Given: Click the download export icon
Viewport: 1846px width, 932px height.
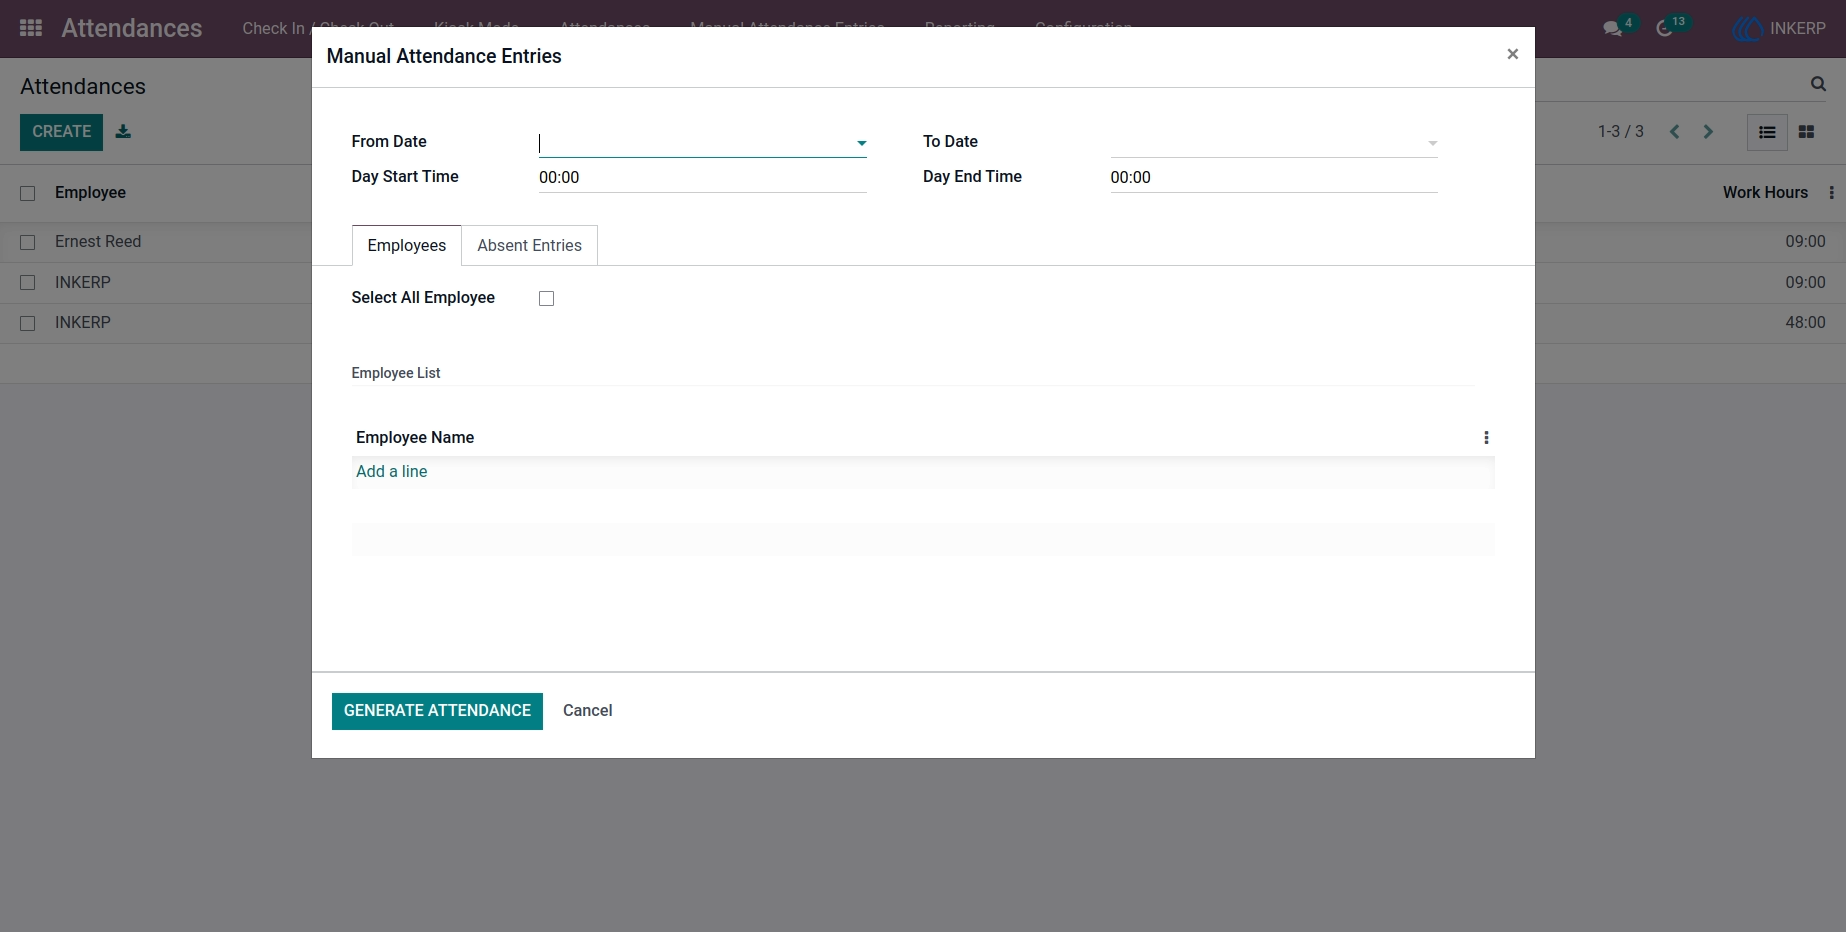Looking at the screenshot, I should point(123,131).
